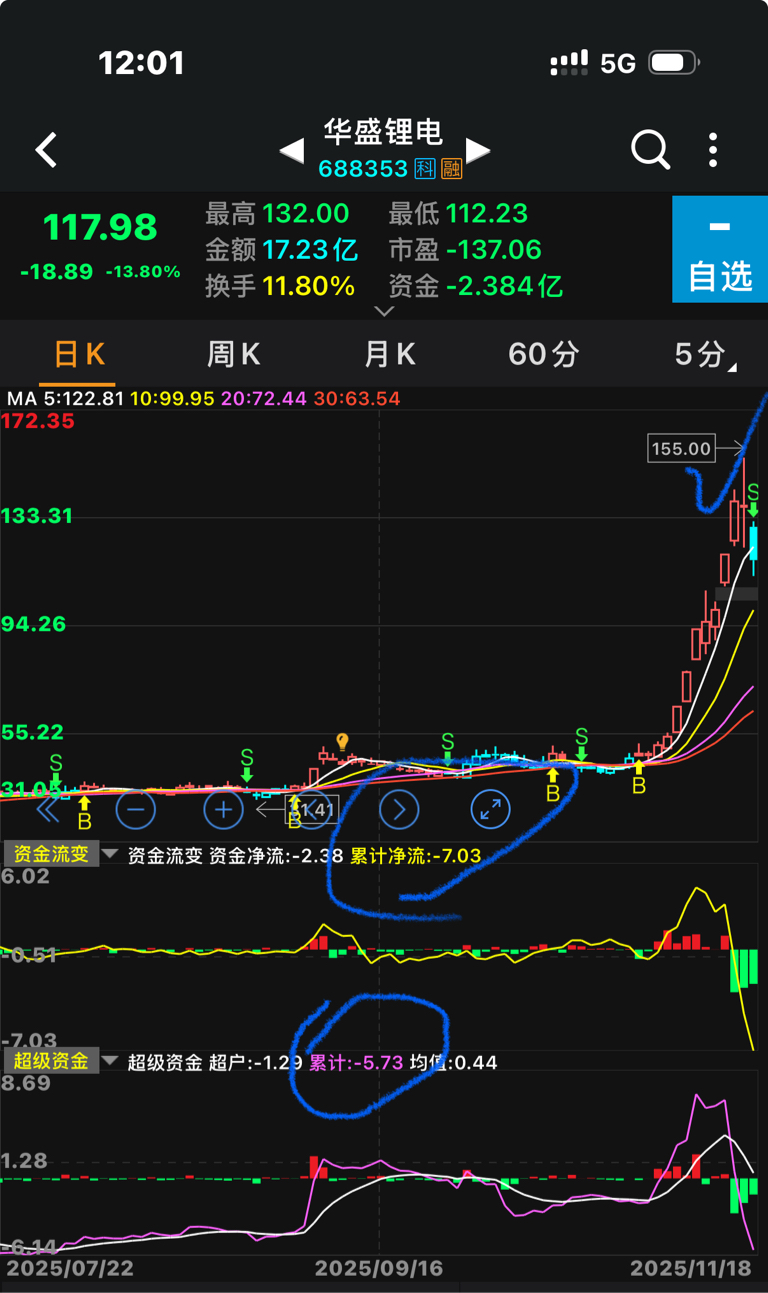Viewport: 768px width, 1293px height.
Task: Go to next stock with right triangle
Action: point(478,151)
